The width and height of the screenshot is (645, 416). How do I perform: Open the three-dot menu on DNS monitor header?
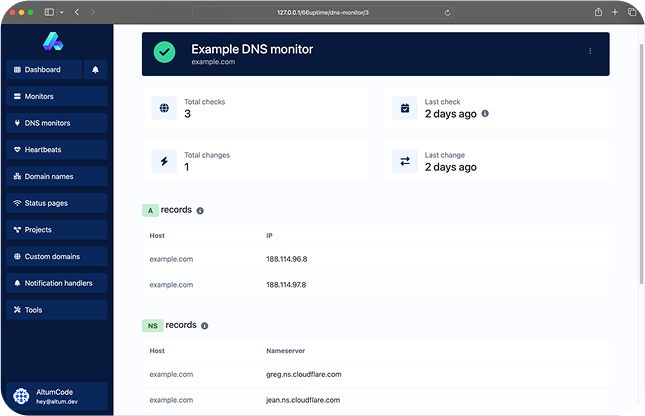tap(590, 51)
